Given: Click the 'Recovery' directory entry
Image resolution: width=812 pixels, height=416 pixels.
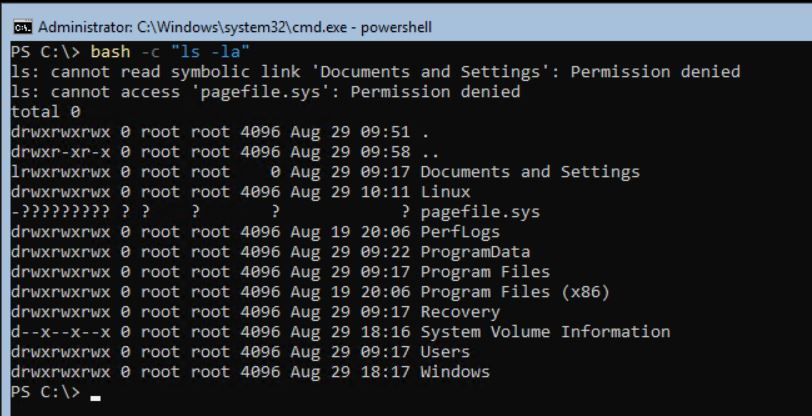Looking at the screenshot, I should click(x=460, y=311).
